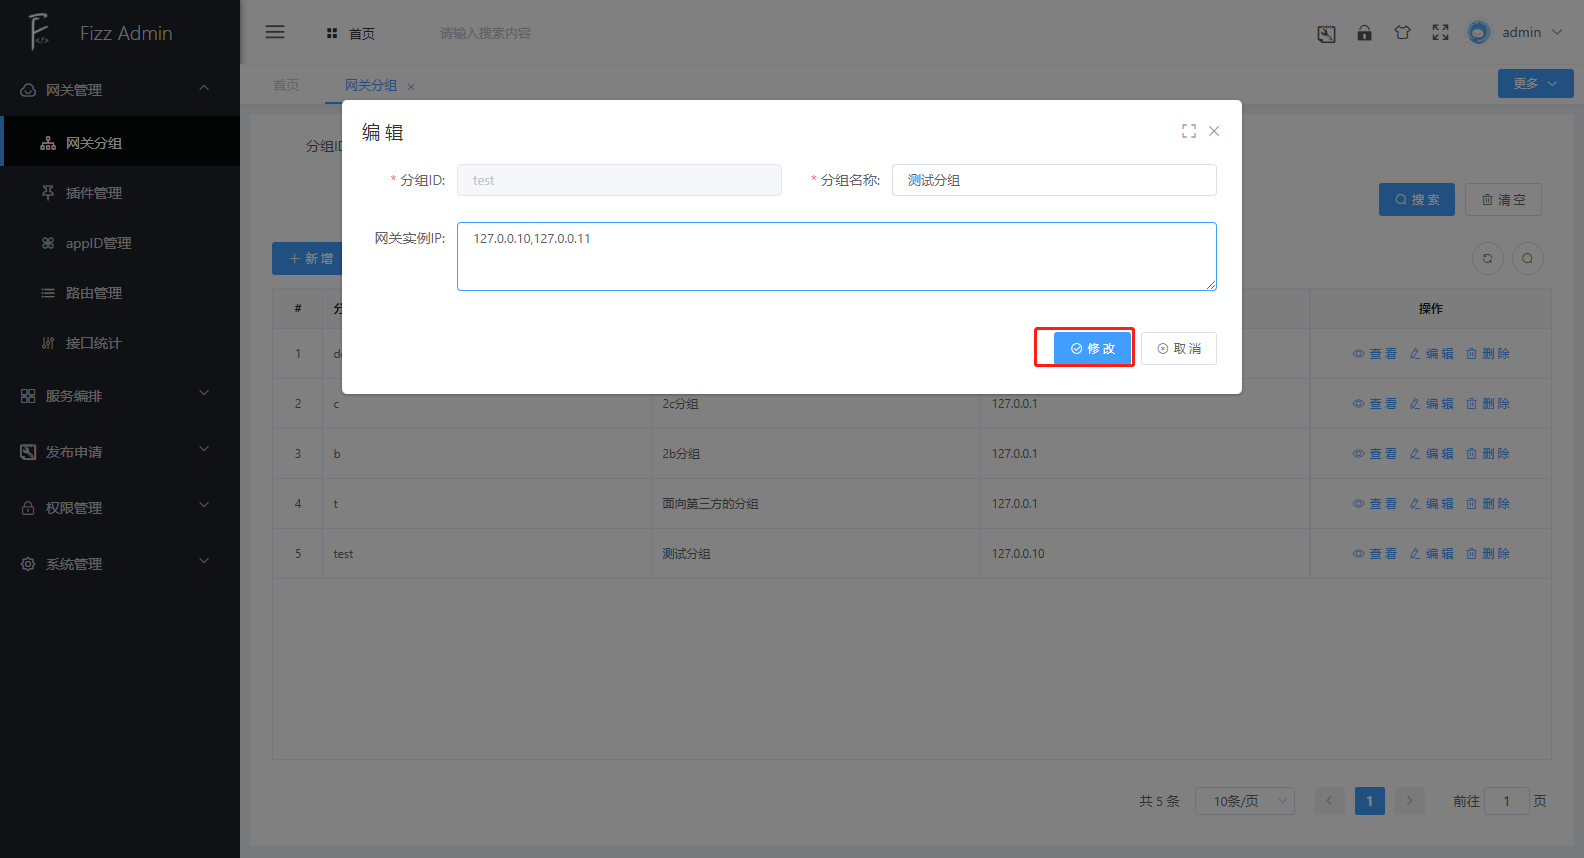Click the lock screen icon in header
Viewport: 1584px width, 858px height.
[x=1364, y=33]
